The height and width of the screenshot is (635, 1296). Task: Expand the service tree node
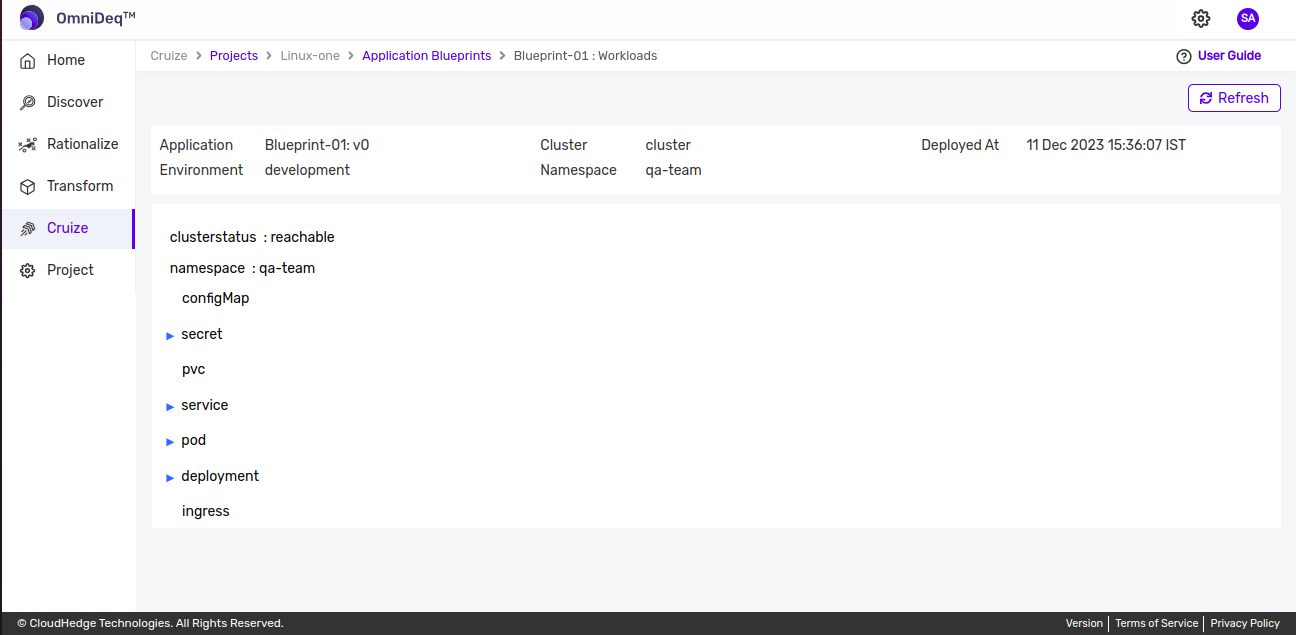pos(170,406)
